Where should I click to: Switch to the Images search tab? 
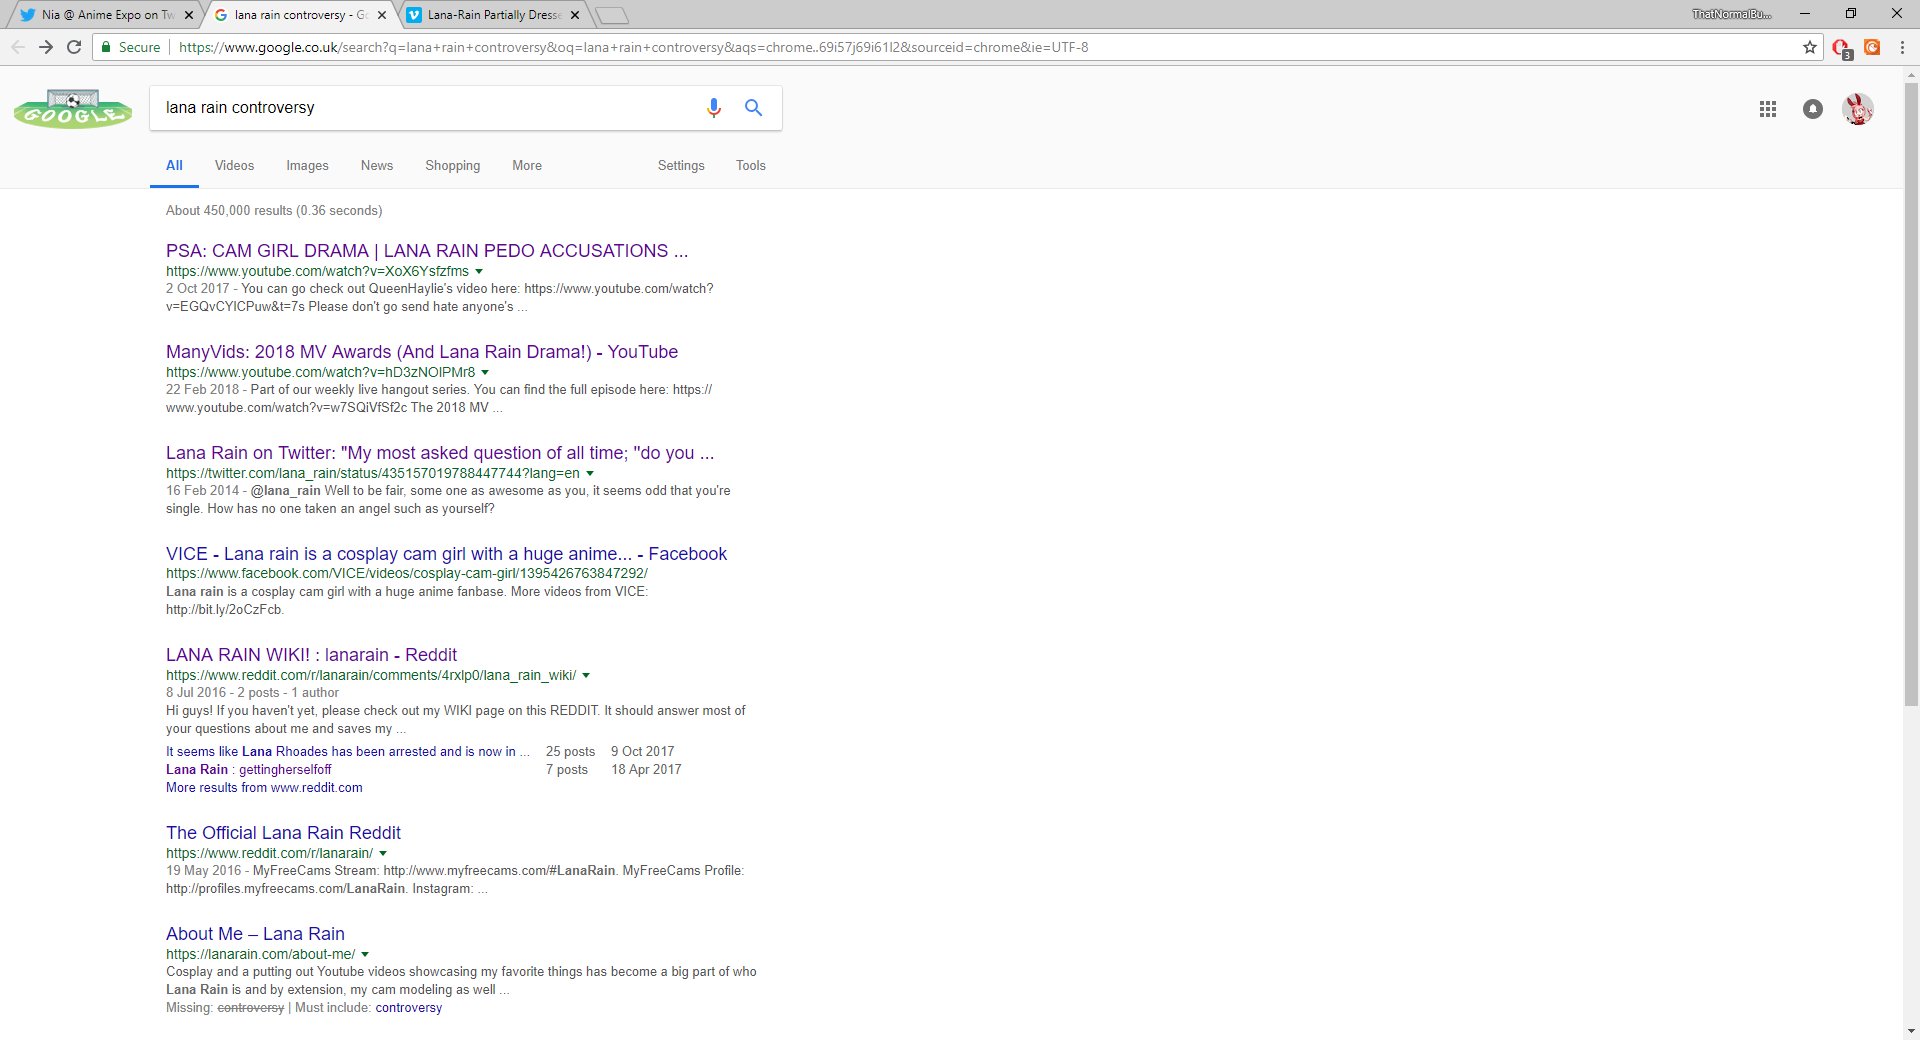point(307,165)
